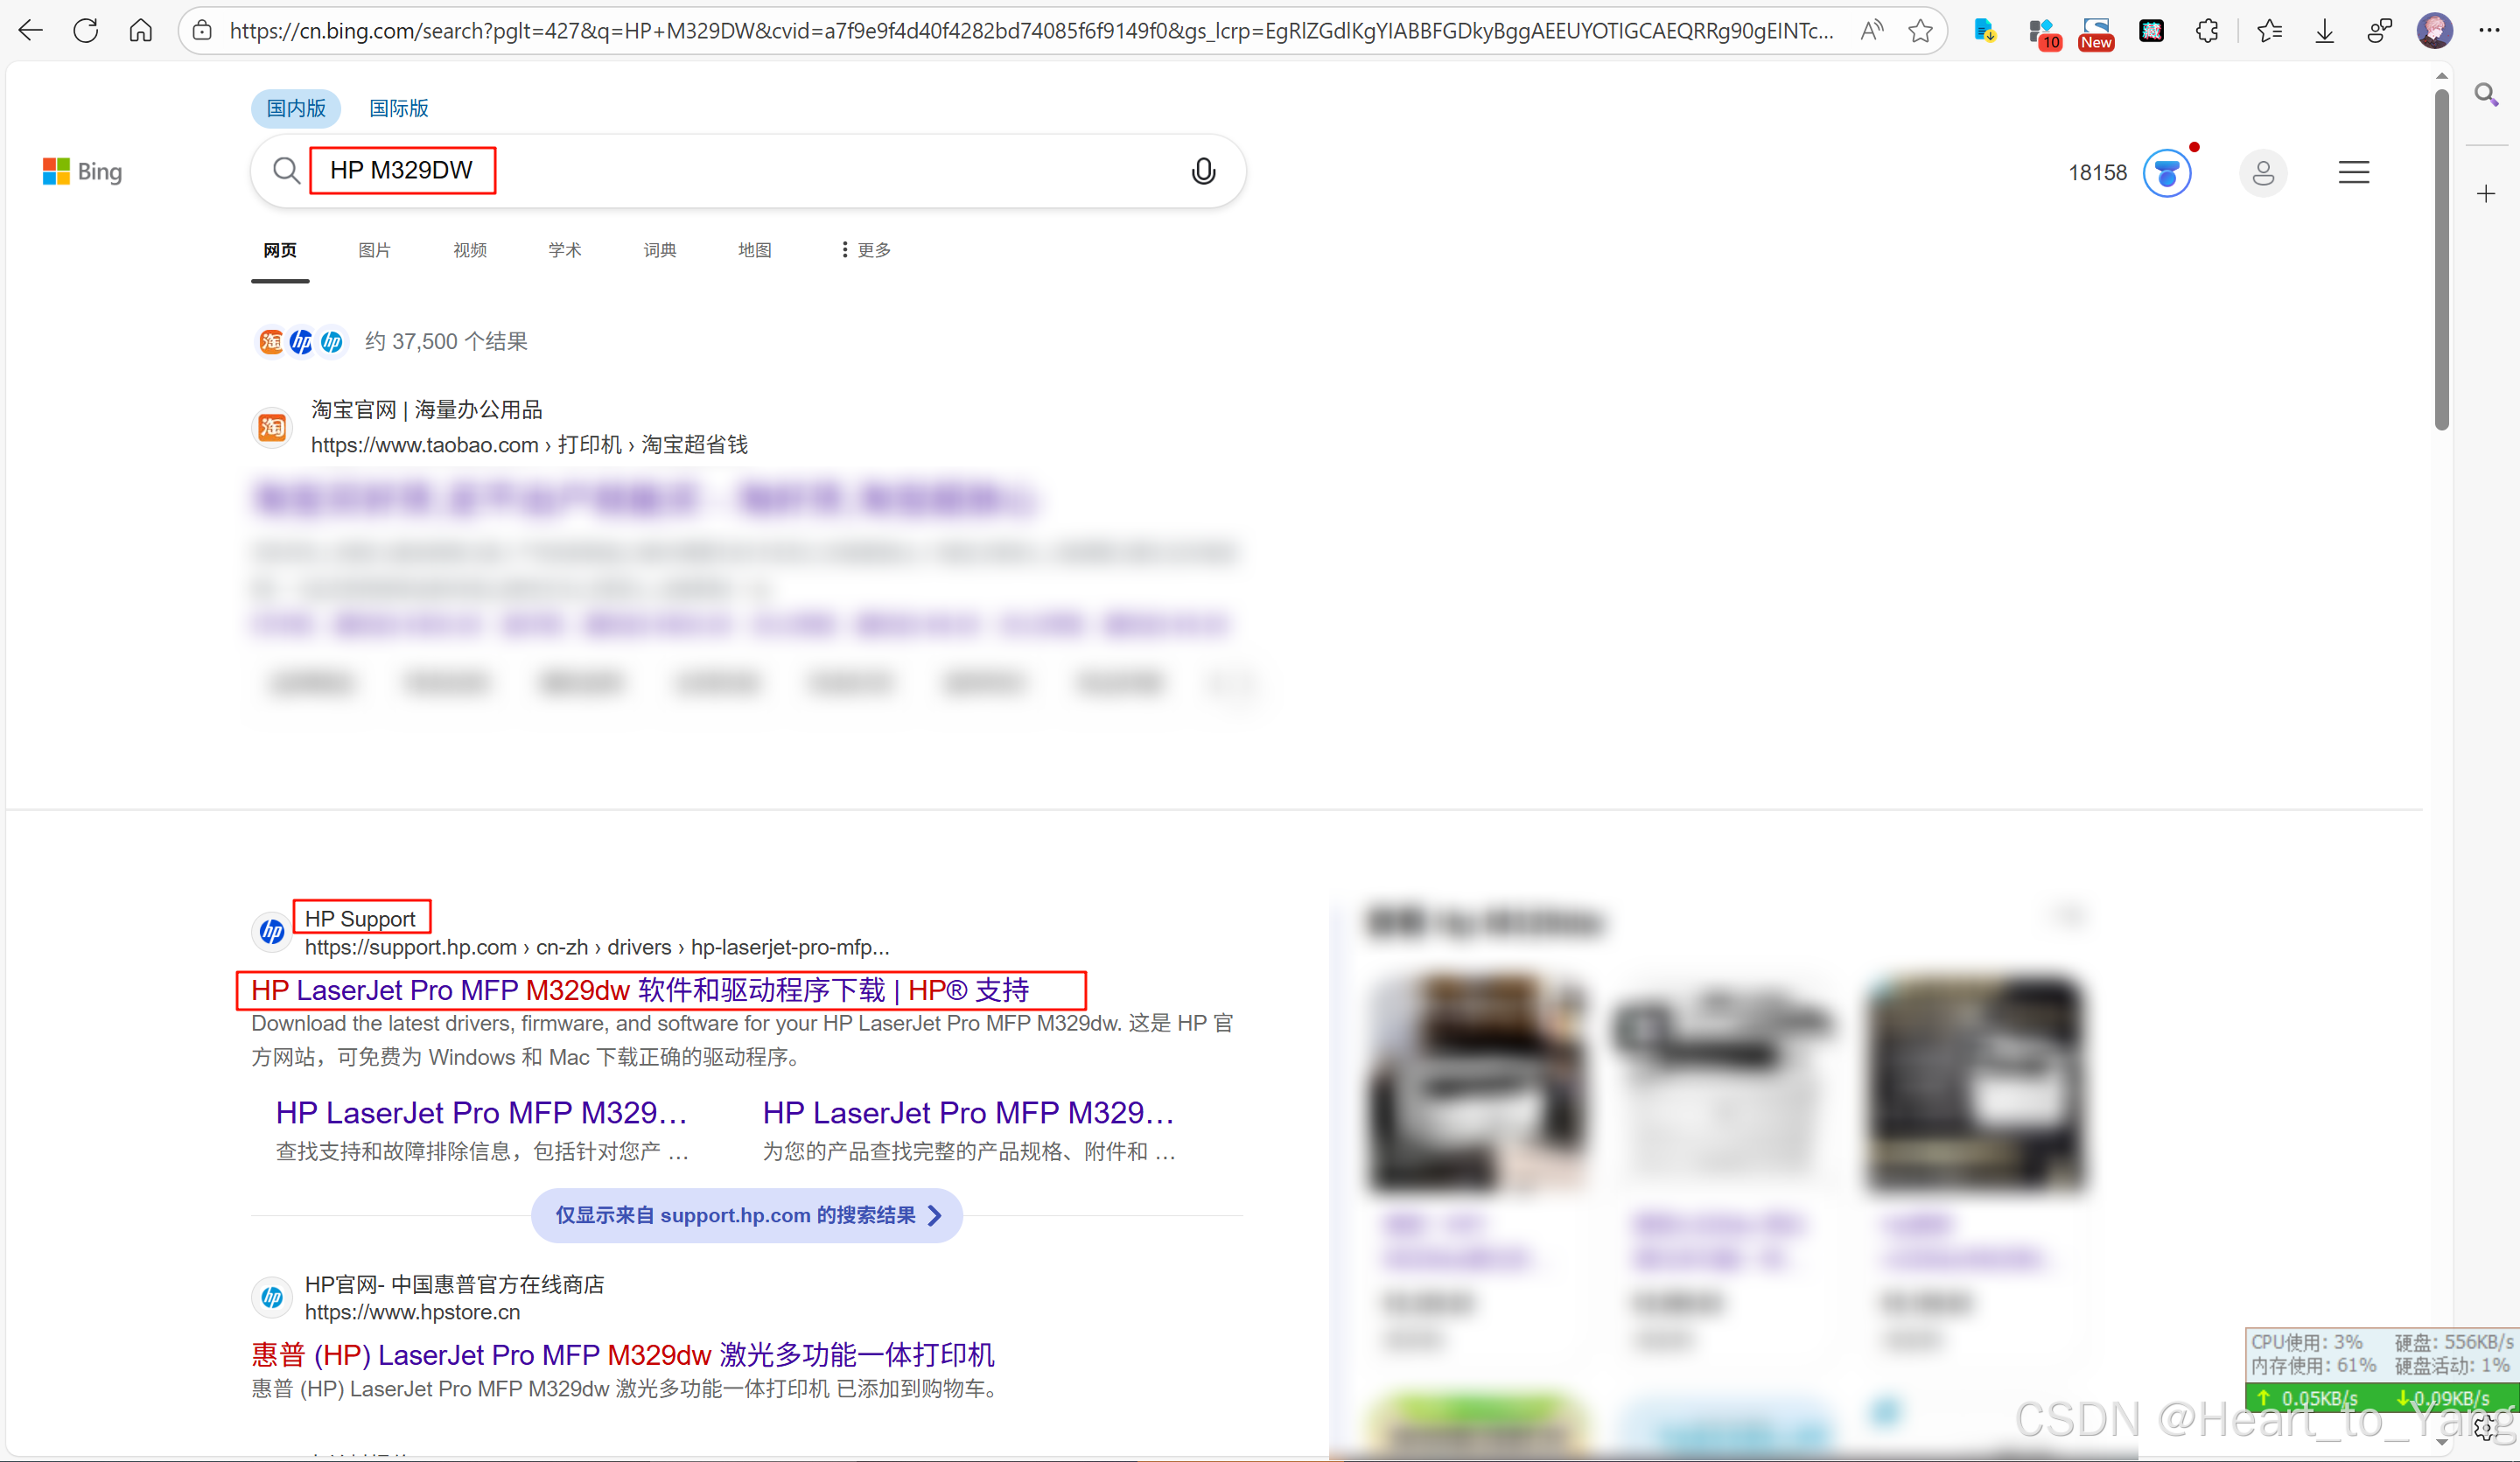This screenshot has height=1462, width=2520.
Task: Add page to favorites star icon
Action: 1920,31
